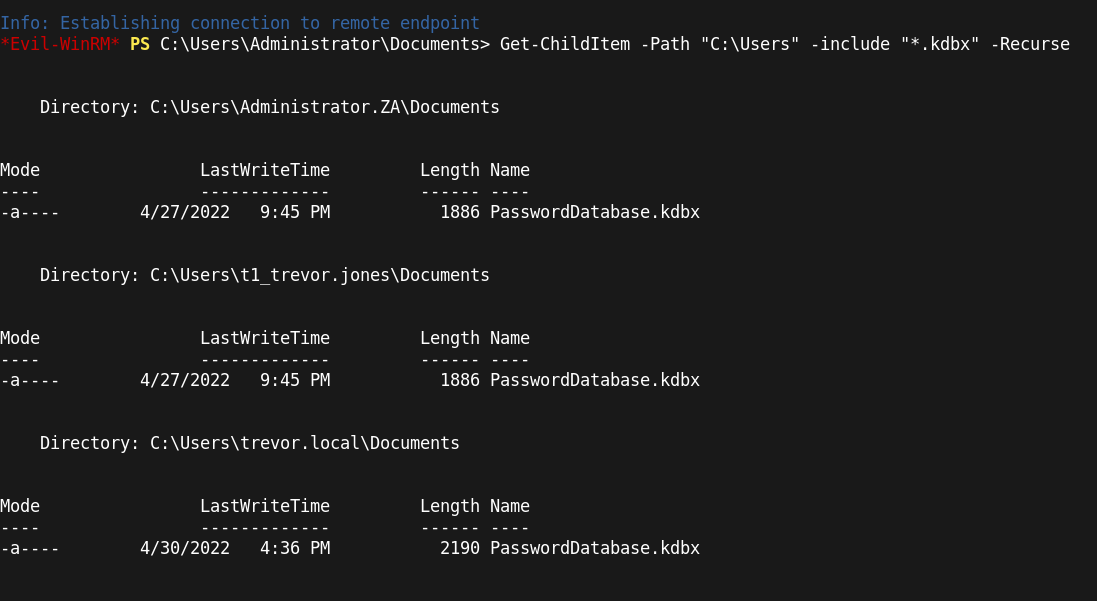Viewport: 1097px width, 601px height.
Task: Click the yellow PS prompt indicator
Action: [x=139, y=45]
